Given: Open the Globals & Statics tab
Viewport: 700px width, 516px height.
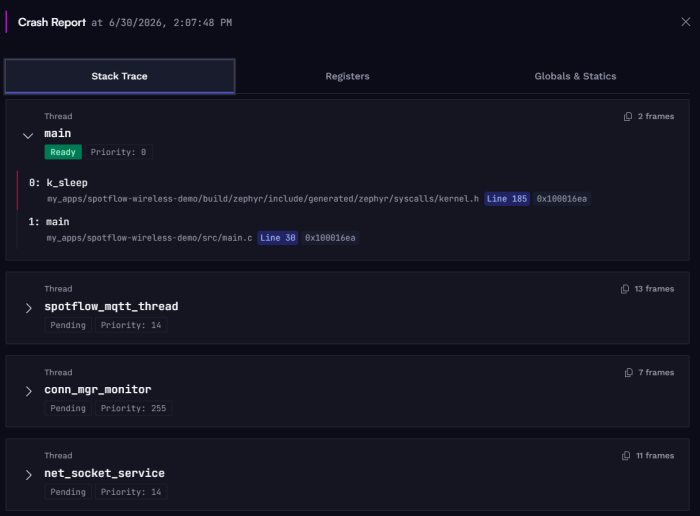Looking at the screenshot, I should click(x=575, y=76).
